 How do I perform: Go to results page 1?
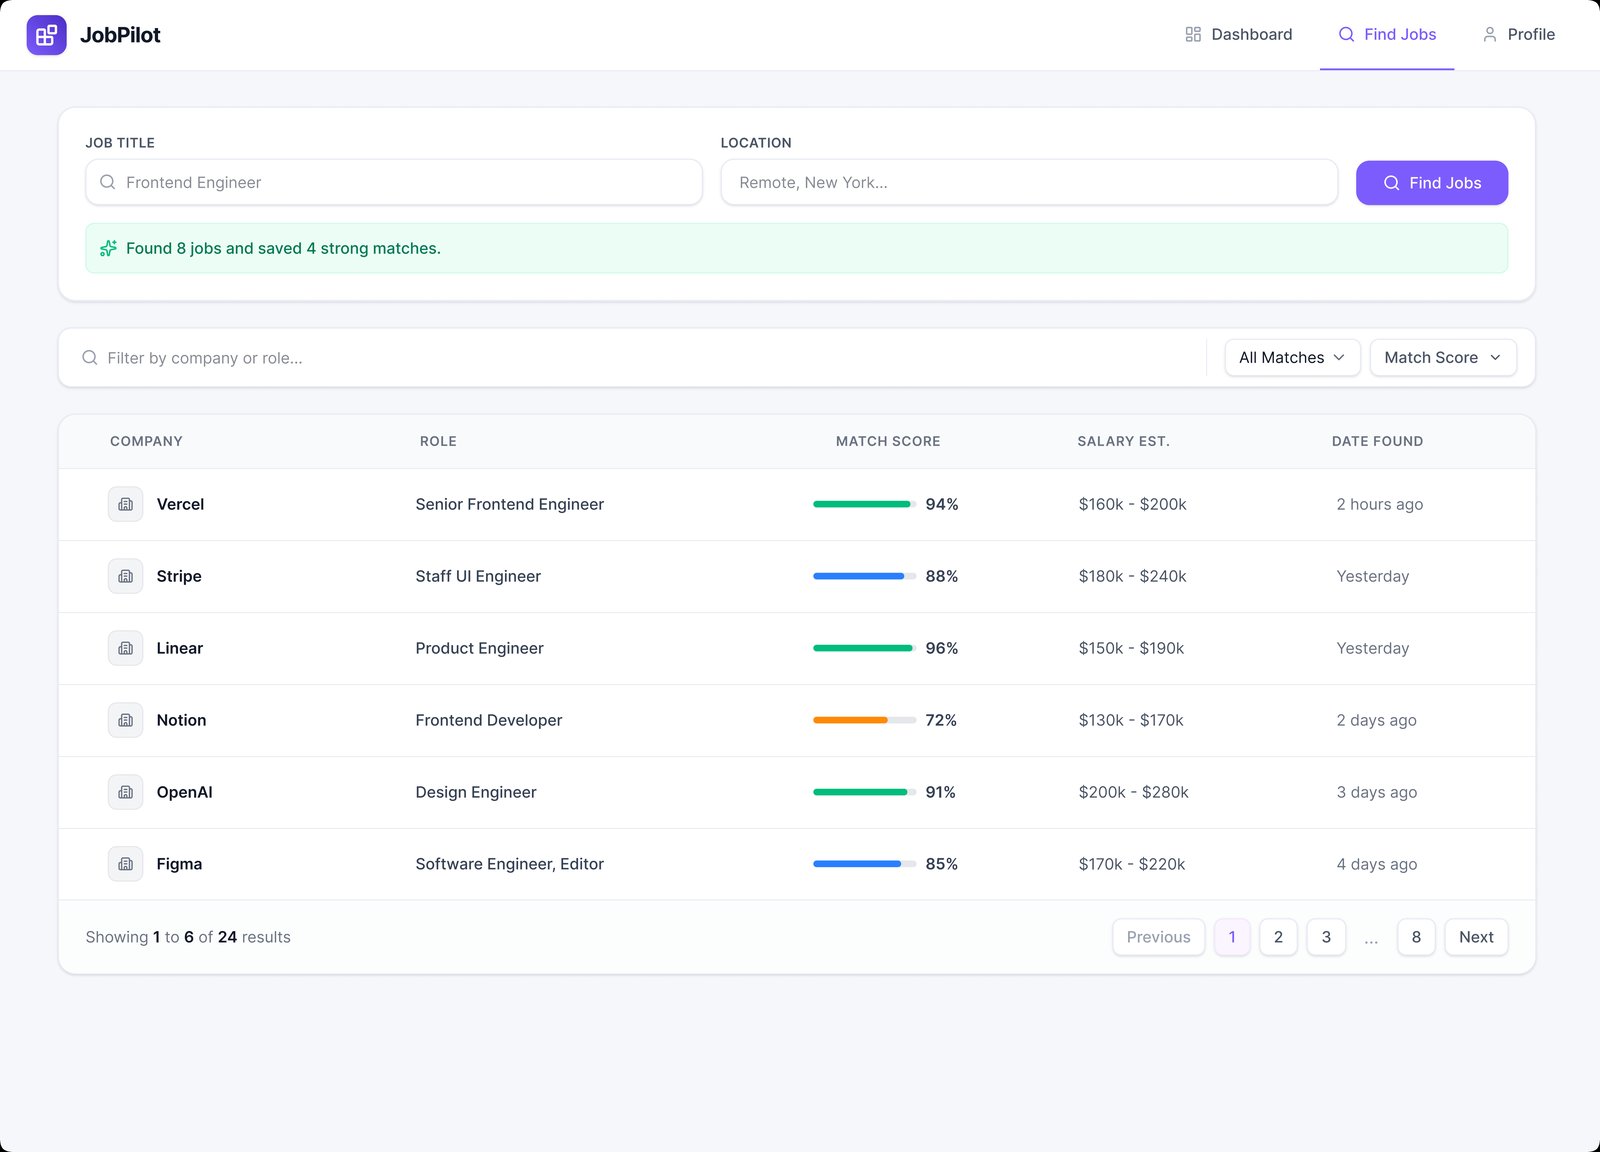click(1232, 937)
